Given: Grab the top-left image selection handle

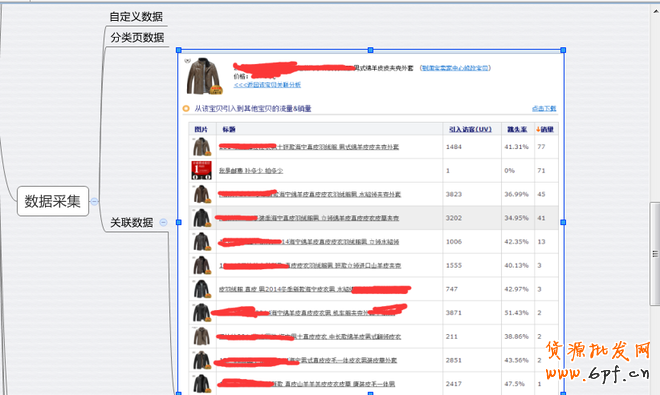Looking at the screenshot, I should click(179, 50).
